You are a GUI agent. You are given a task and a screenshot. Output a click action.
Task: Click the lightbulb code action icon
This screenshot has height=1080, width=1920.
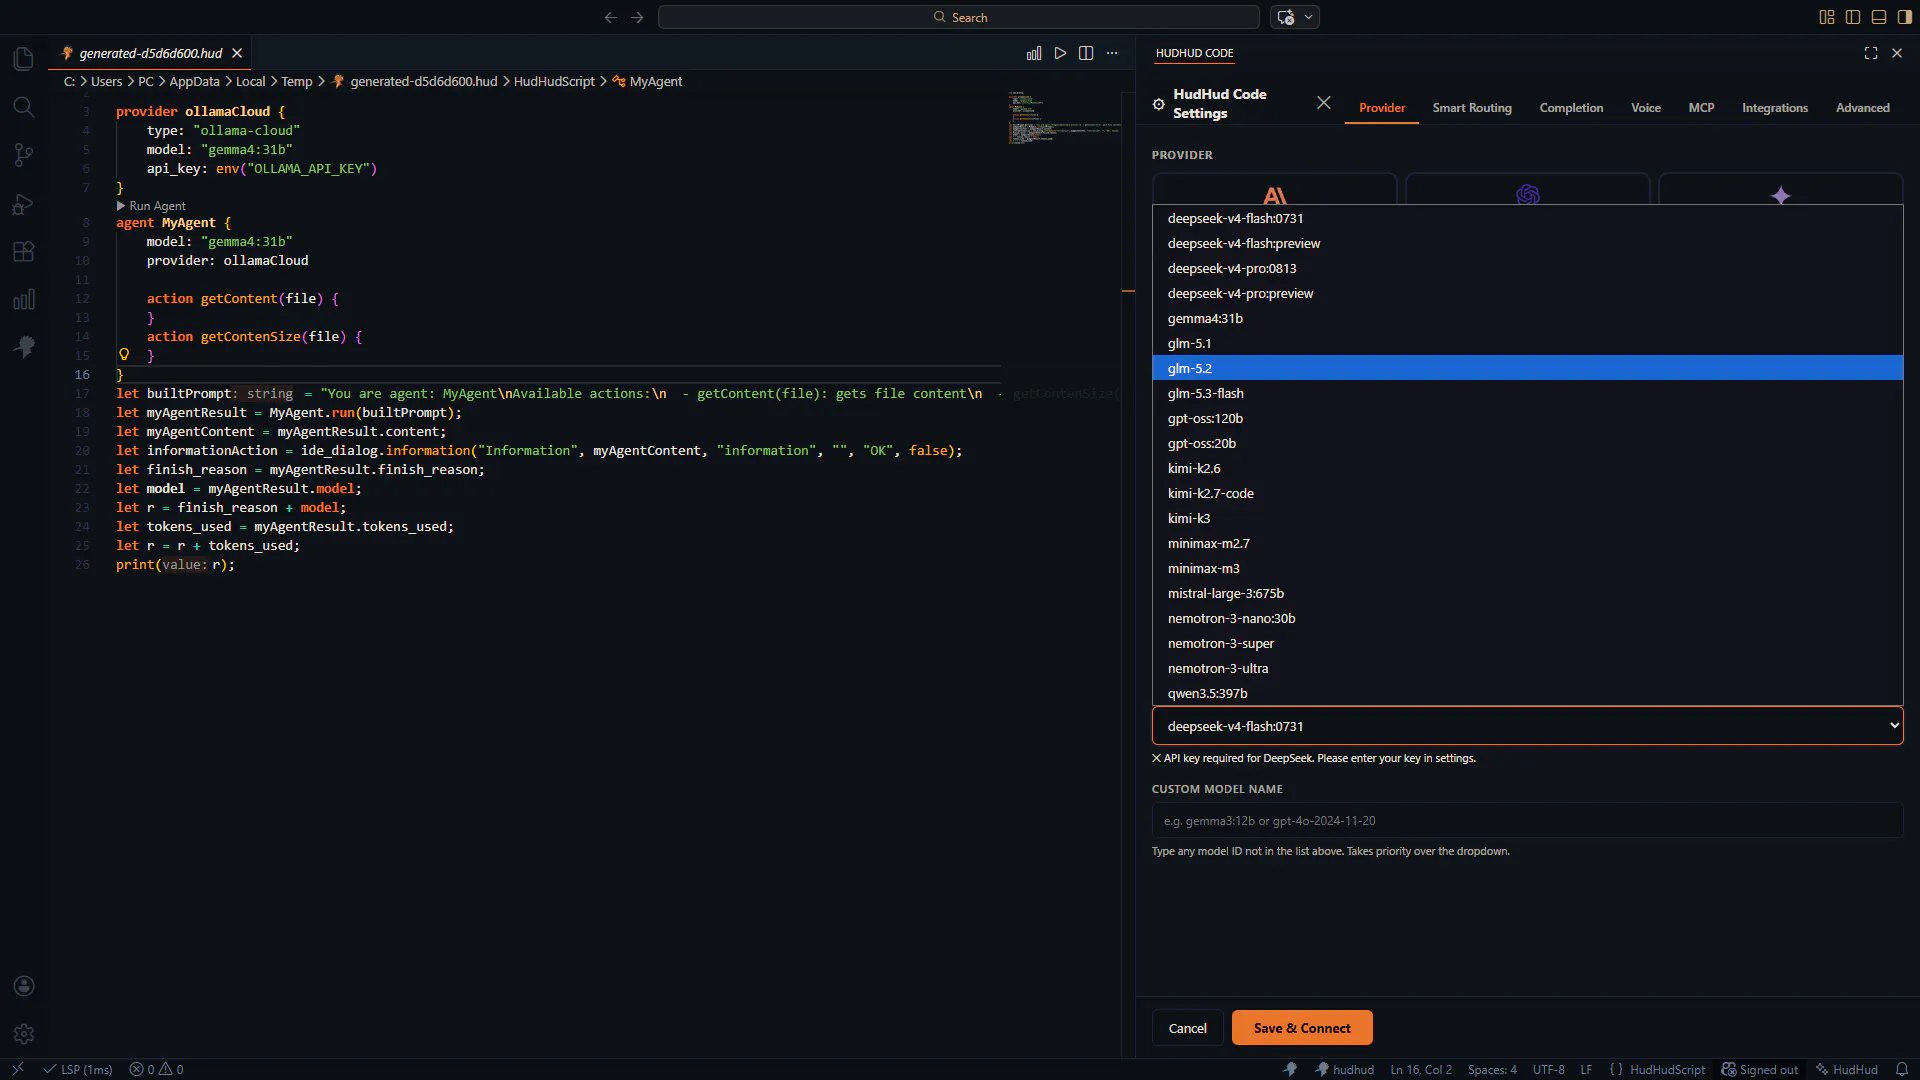coord(124,355)
